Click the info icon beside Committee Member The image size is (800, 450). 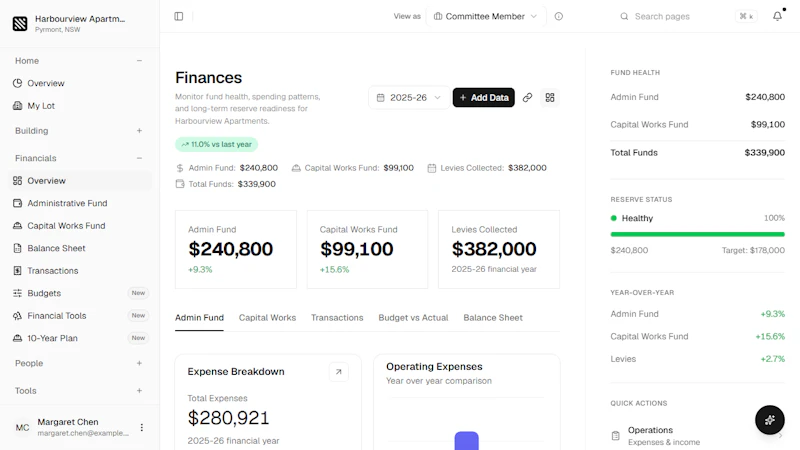tap(559, 16)
